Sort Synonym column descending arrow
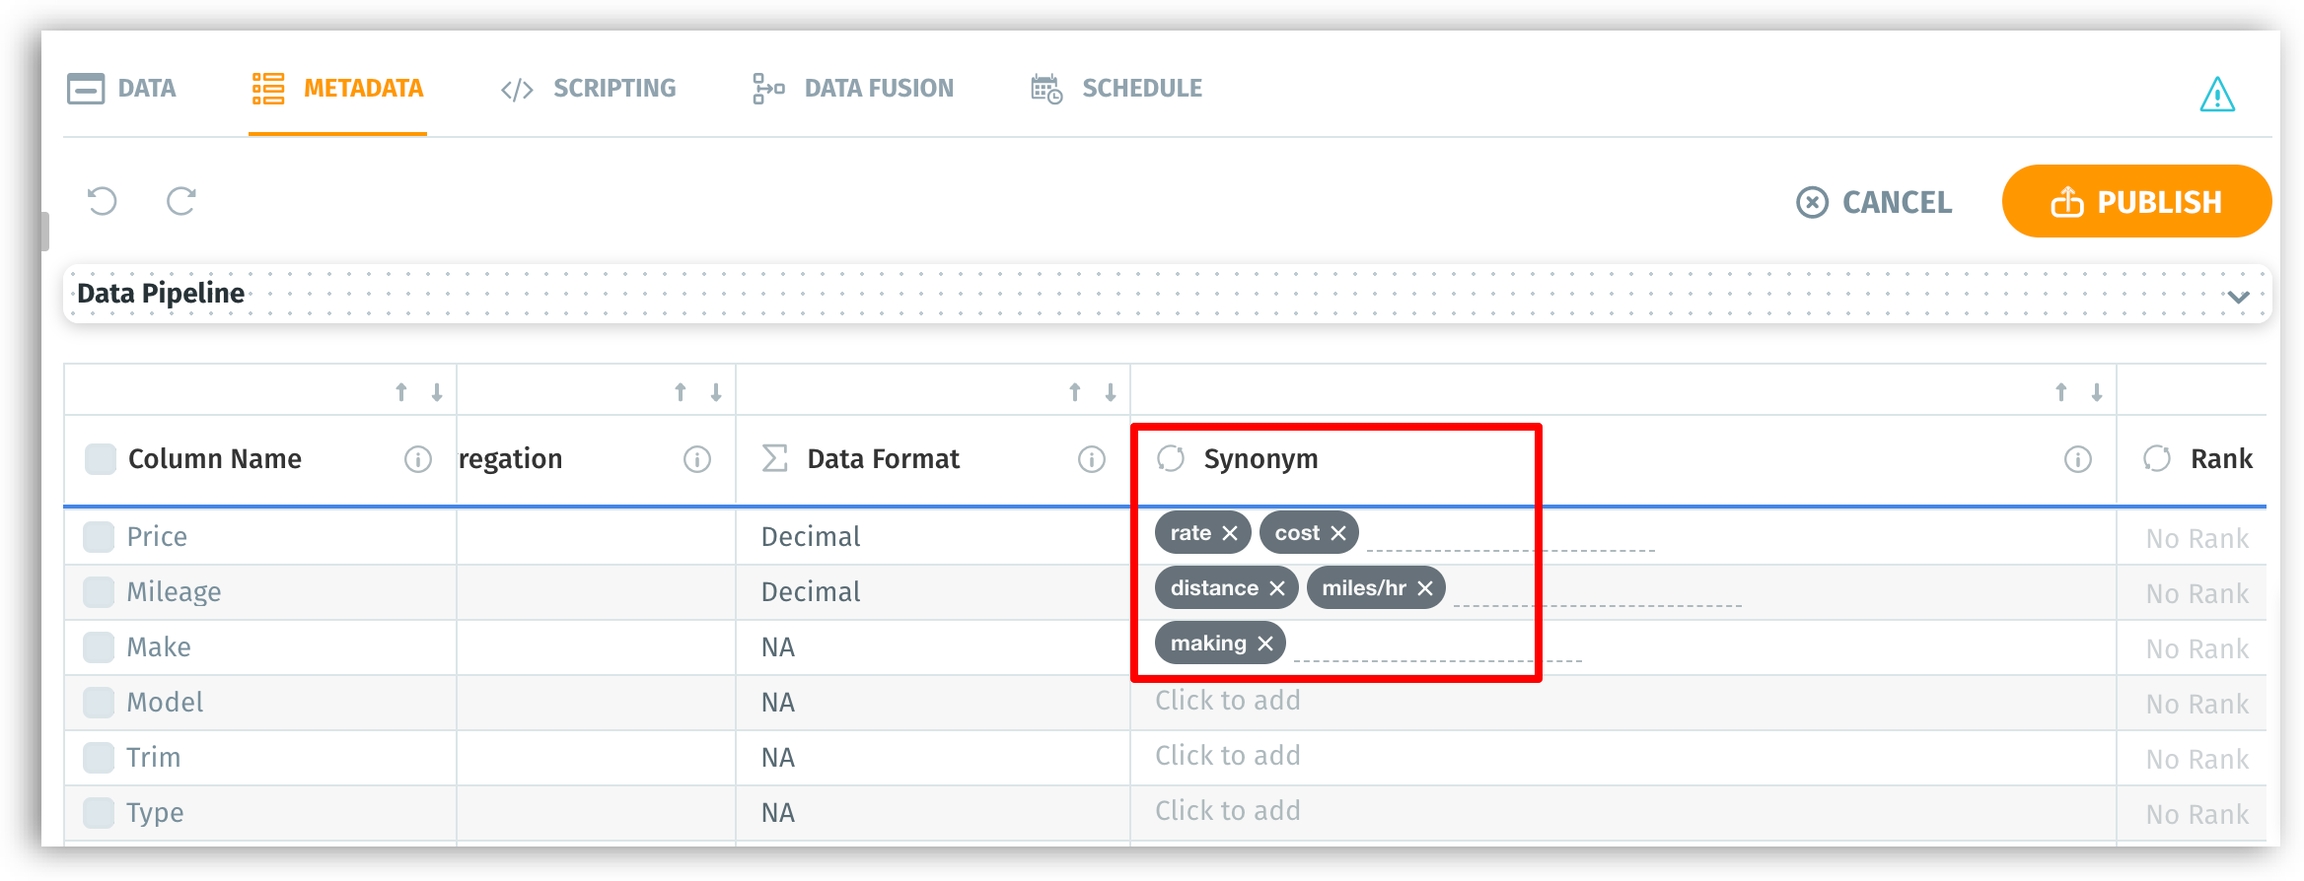Viewport: 2304px width, 881px height. coord(2097,392)
